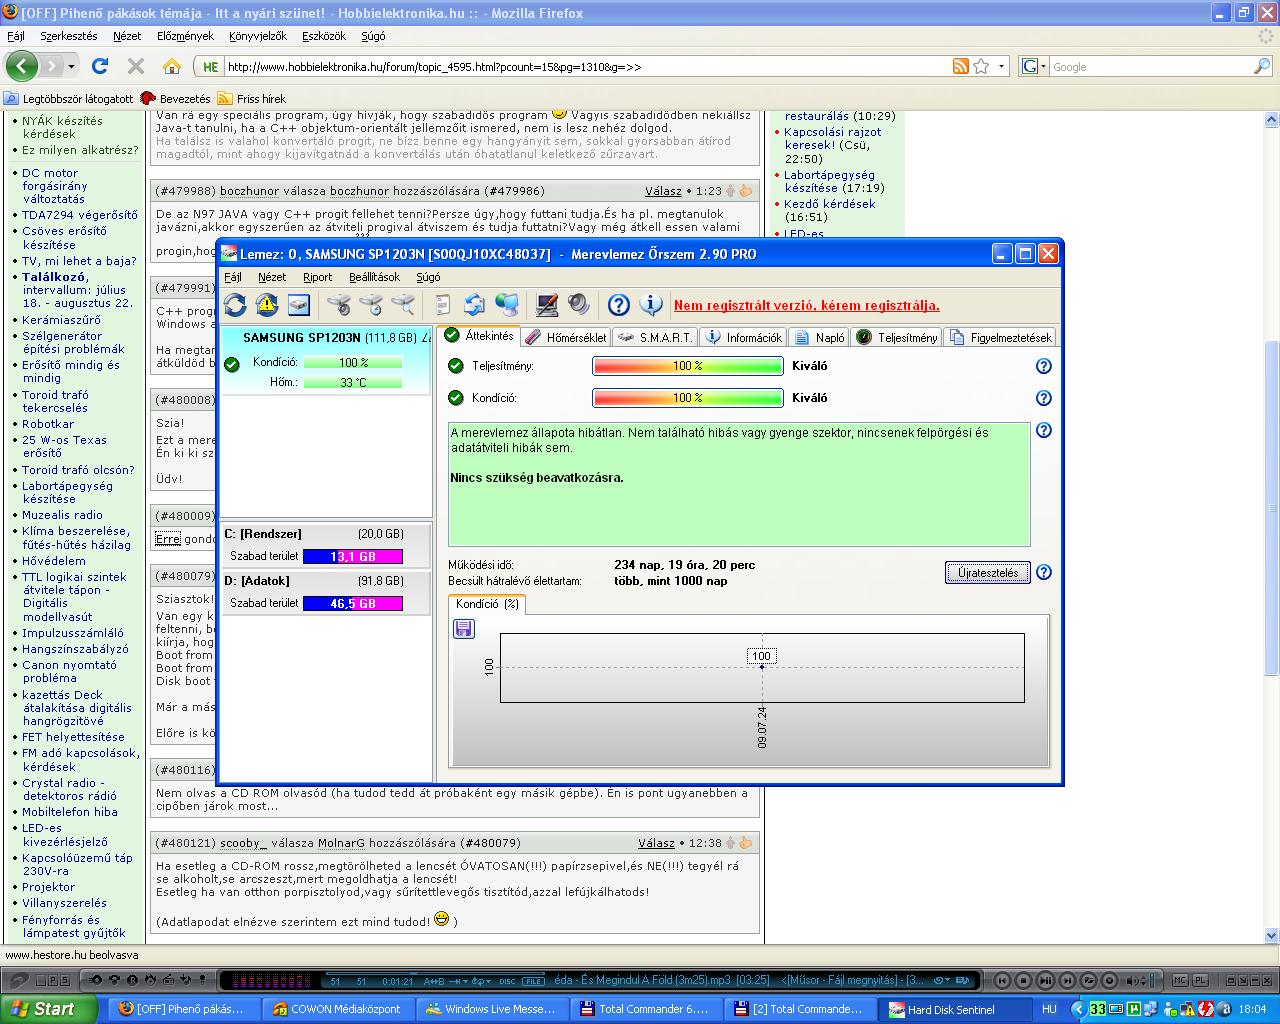1280x1024 pixels.
Task: Click the speaker sound toolbar icon
Action: click(x=579, y=305)
